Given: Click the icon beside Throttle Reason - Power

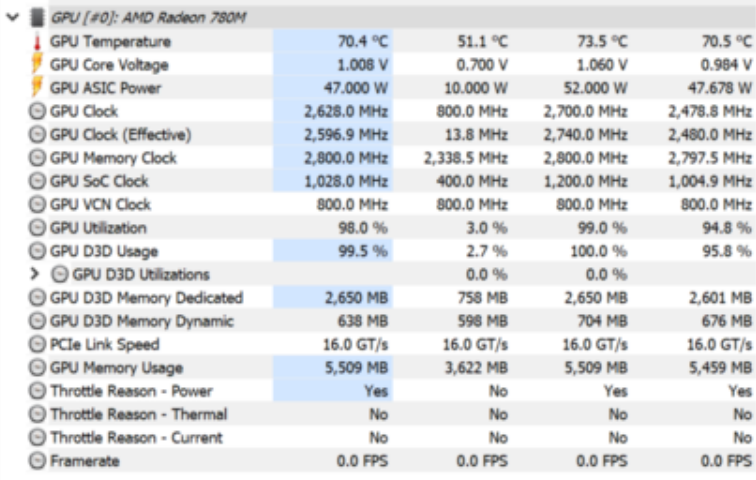Looking at the screenshot, I should tap(37, 391).
